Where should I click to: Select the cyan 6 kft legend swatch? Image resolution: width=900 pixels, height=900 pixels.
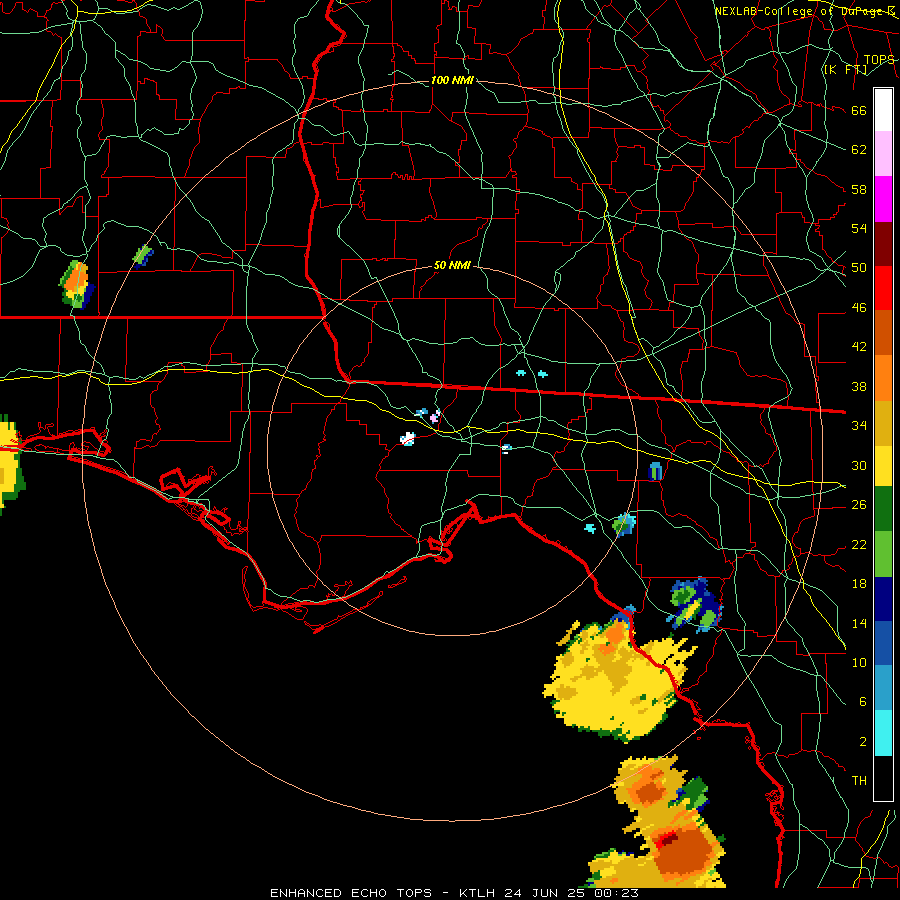click(x=883, y=733)
